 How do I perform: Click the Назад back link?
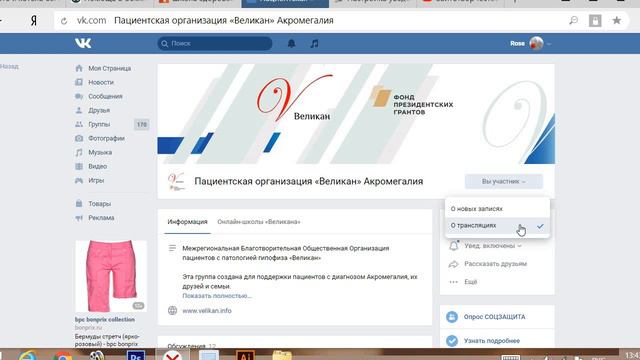(9, 67)
